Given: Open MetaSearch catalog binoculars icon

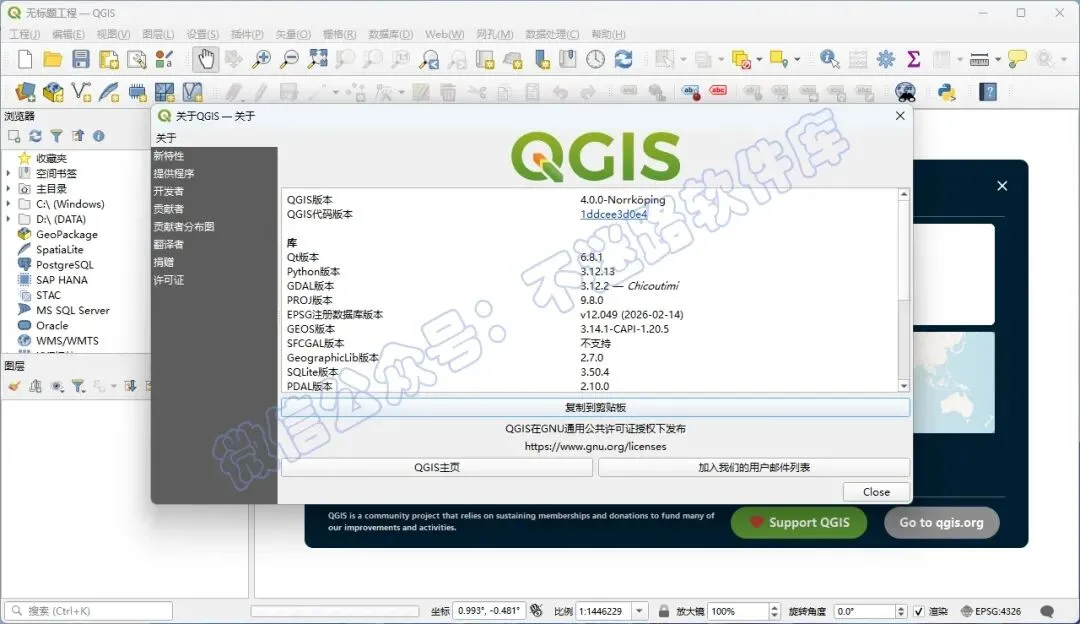Looking at the screenshot, I should 905,92.
